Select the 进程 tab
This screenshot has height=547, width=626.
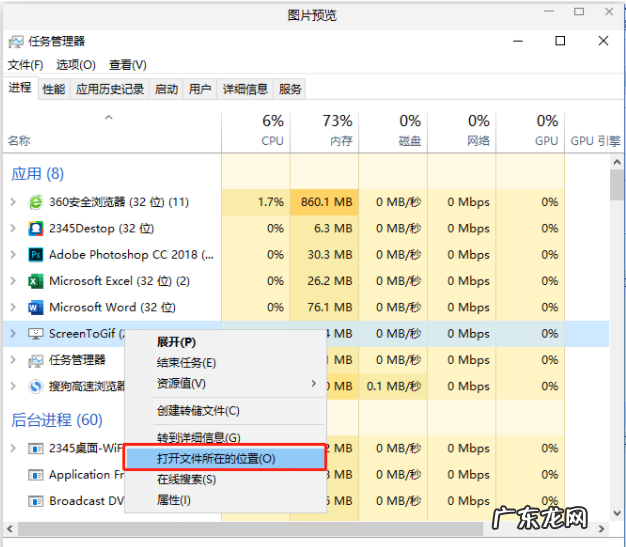point(20,88)
